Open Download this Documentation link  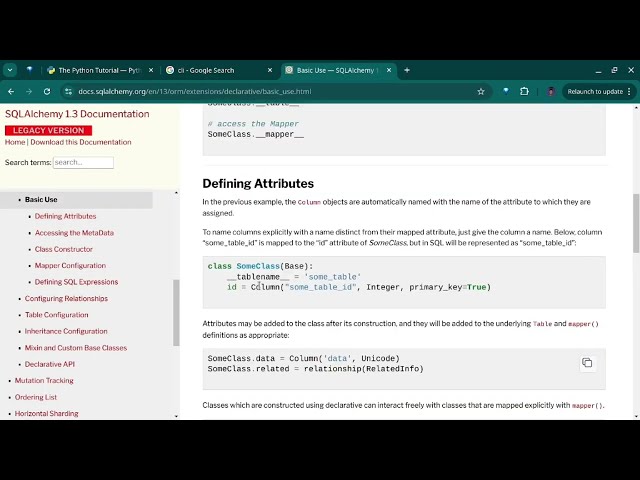pos(81,142)
